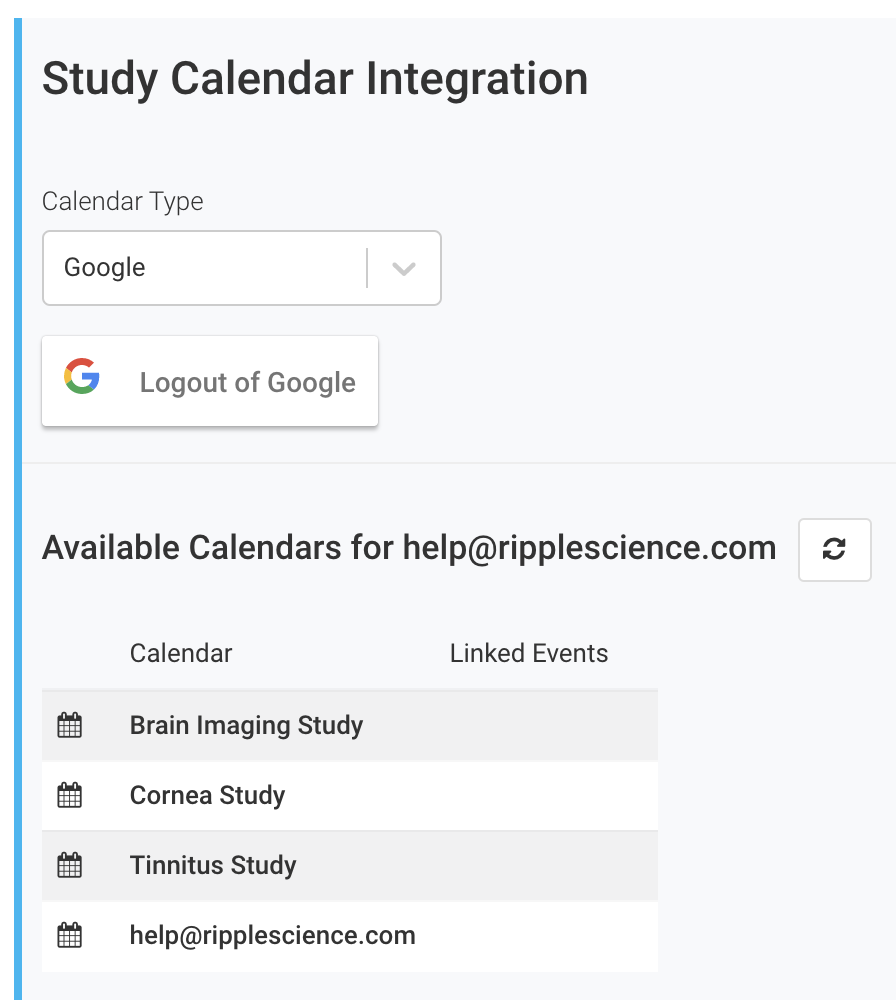This screenshot has height=1000, width=896.
Task: Click the Google G logo
Action: tap(82, 377)
